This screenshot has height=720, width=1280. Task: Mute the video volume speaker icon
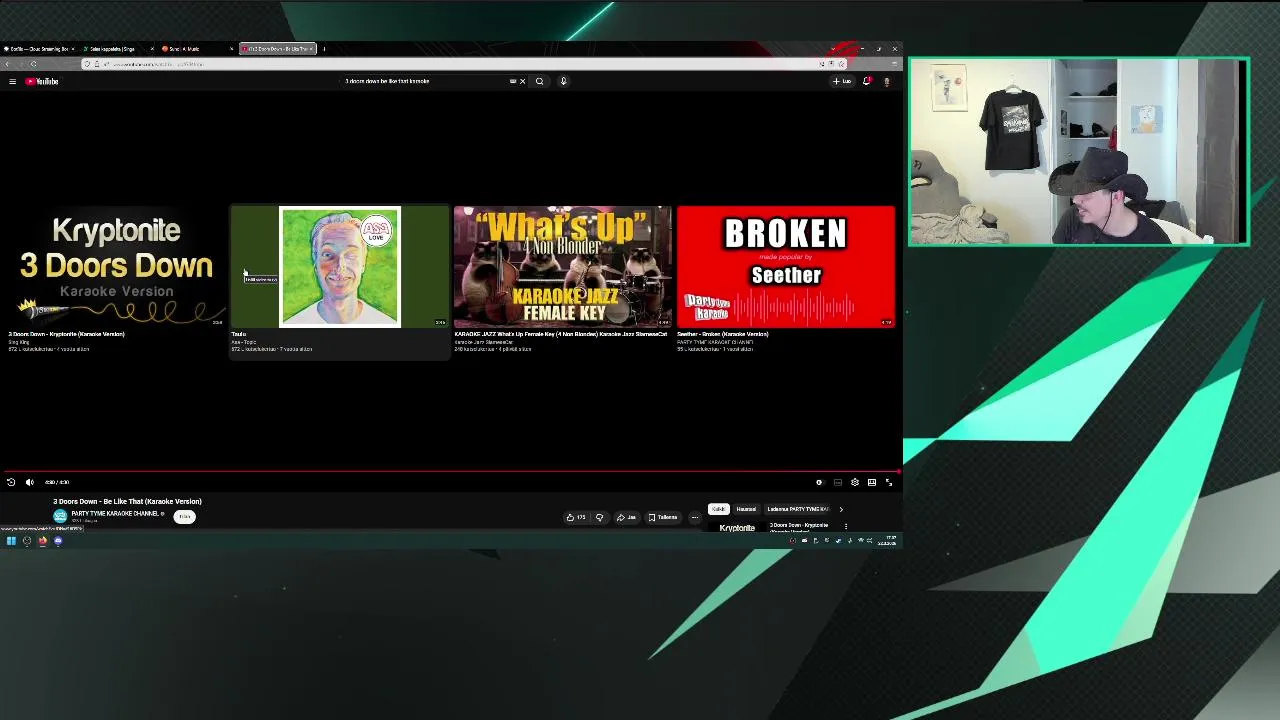29,482
